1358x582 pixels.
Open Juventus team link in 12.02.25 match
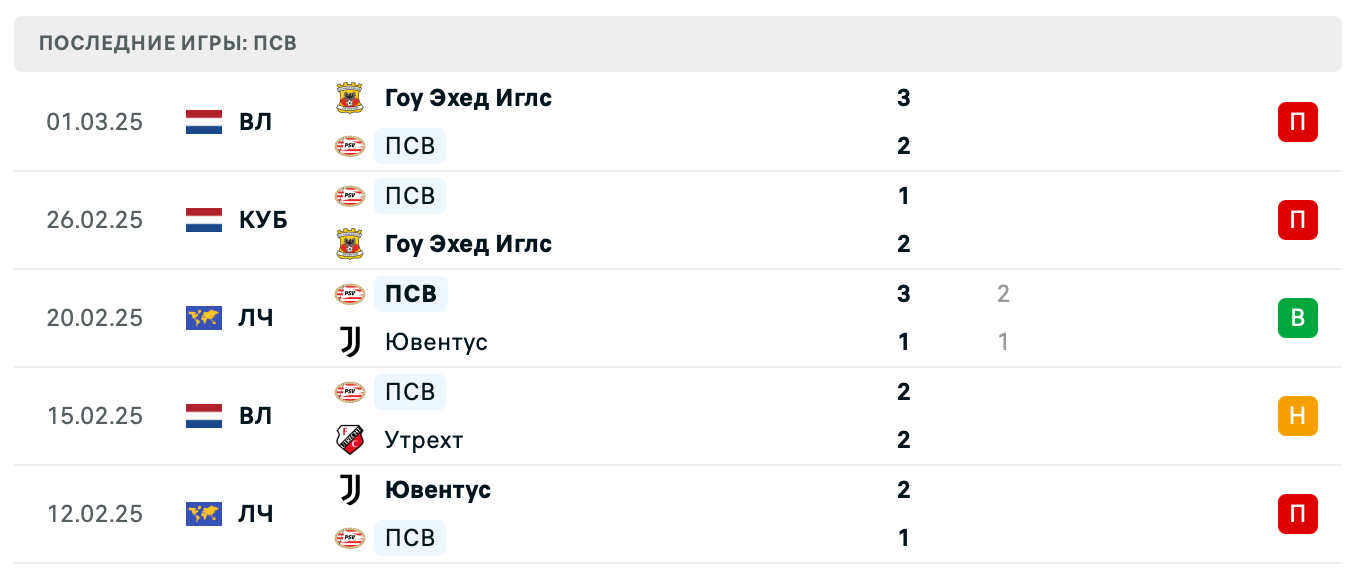[438, 490]
